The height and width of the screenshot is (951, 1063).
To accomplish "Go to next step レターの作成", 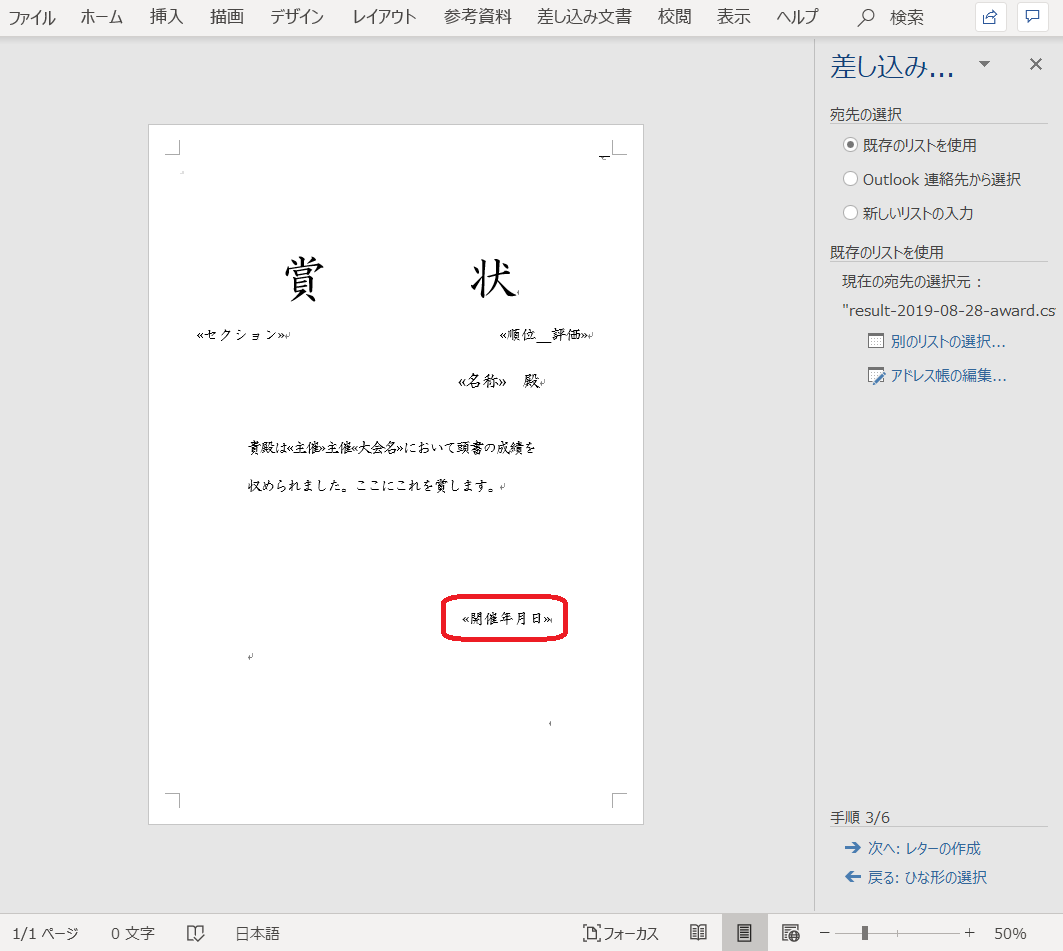I will (923, 848).
